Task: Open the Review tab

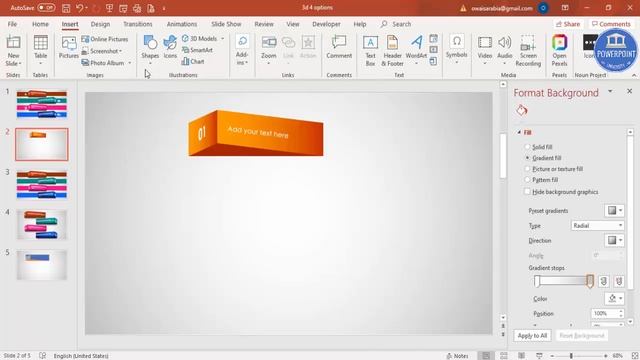Action: [264, 24]
